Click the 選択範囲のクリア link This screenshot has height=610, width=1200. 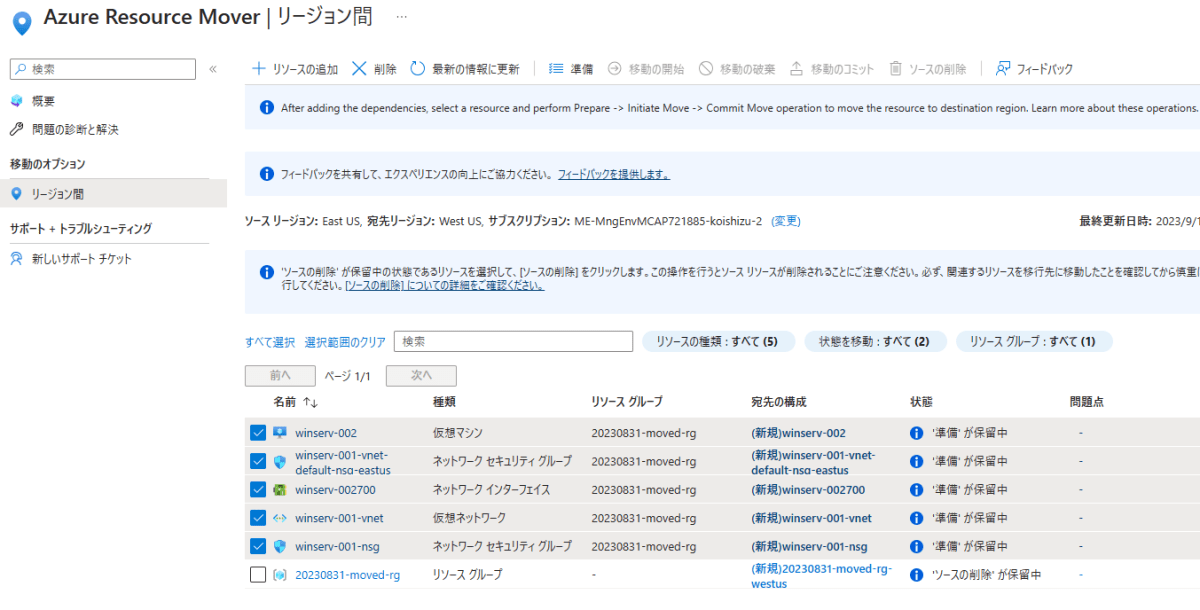pos(345,342)
